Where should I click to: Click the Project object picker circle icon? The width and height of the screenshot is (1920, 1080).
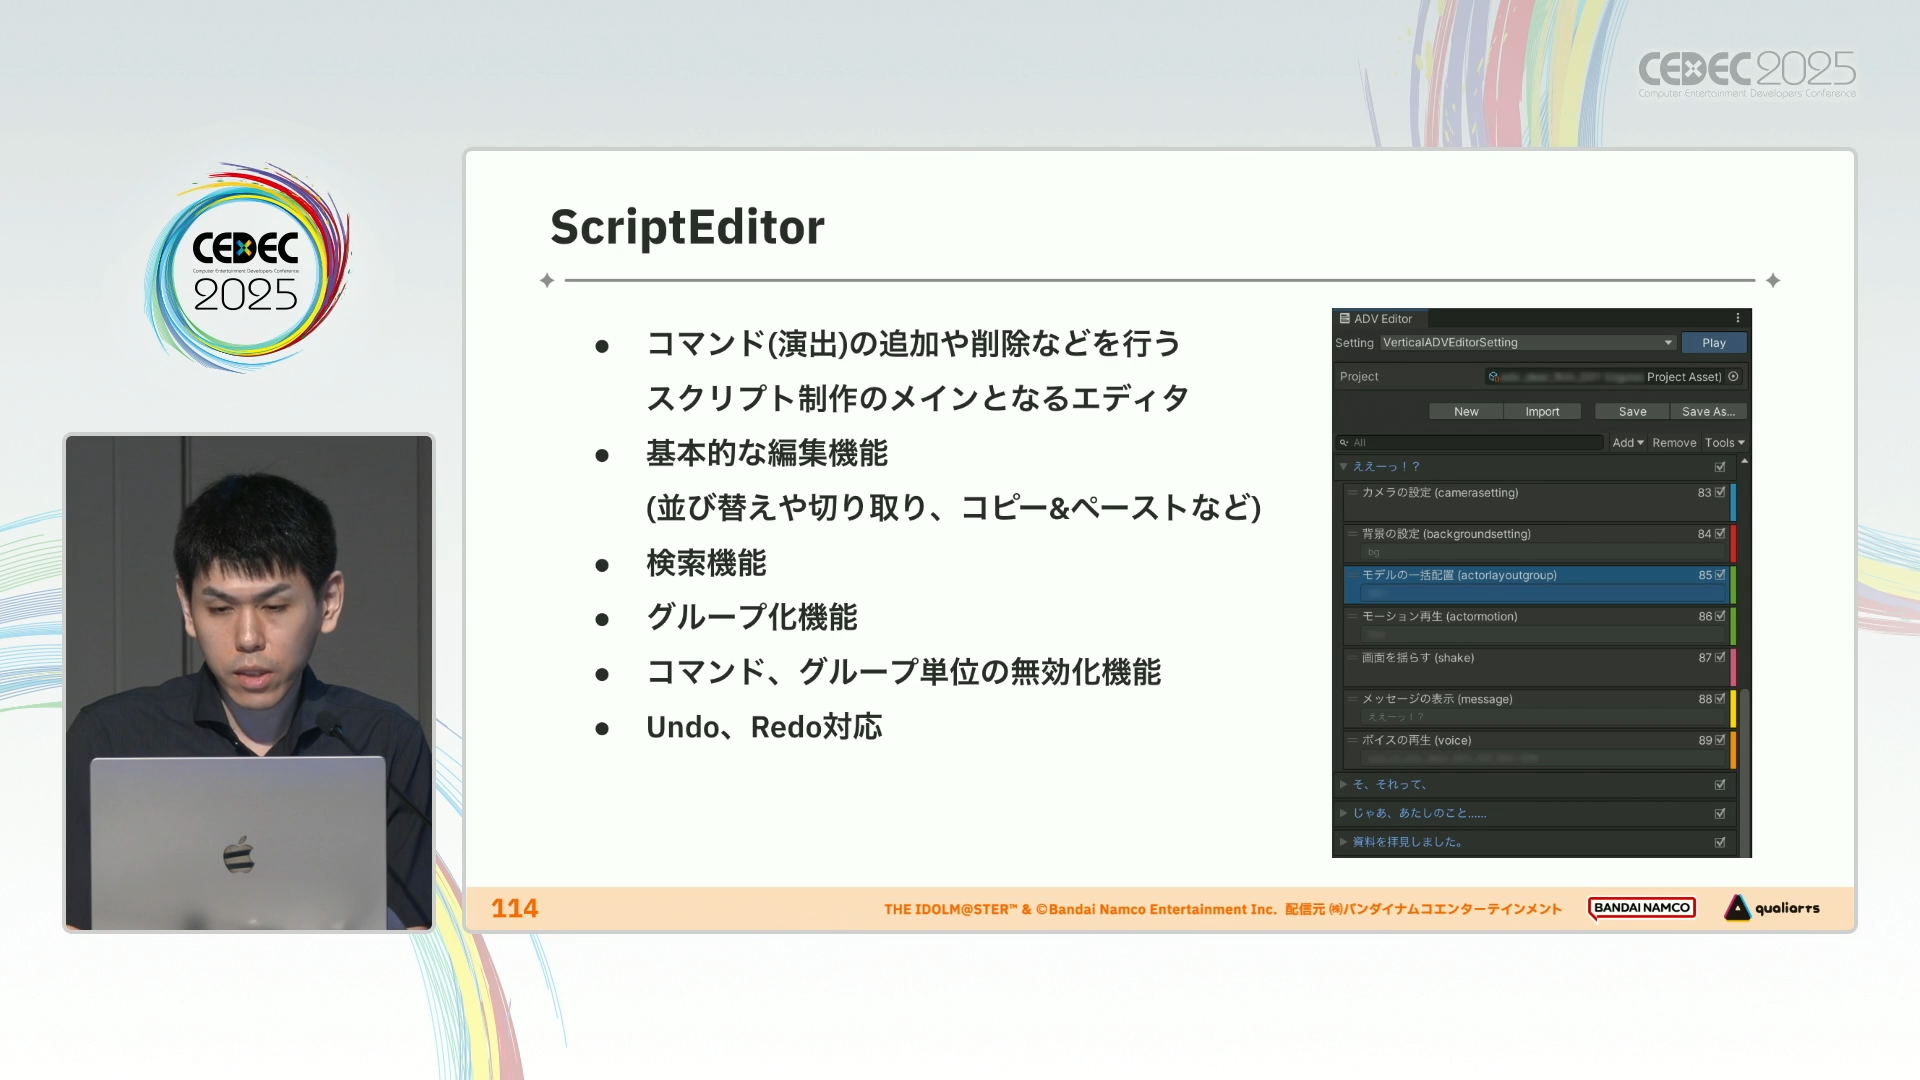pyautogui.click(x=1733, y=377)
